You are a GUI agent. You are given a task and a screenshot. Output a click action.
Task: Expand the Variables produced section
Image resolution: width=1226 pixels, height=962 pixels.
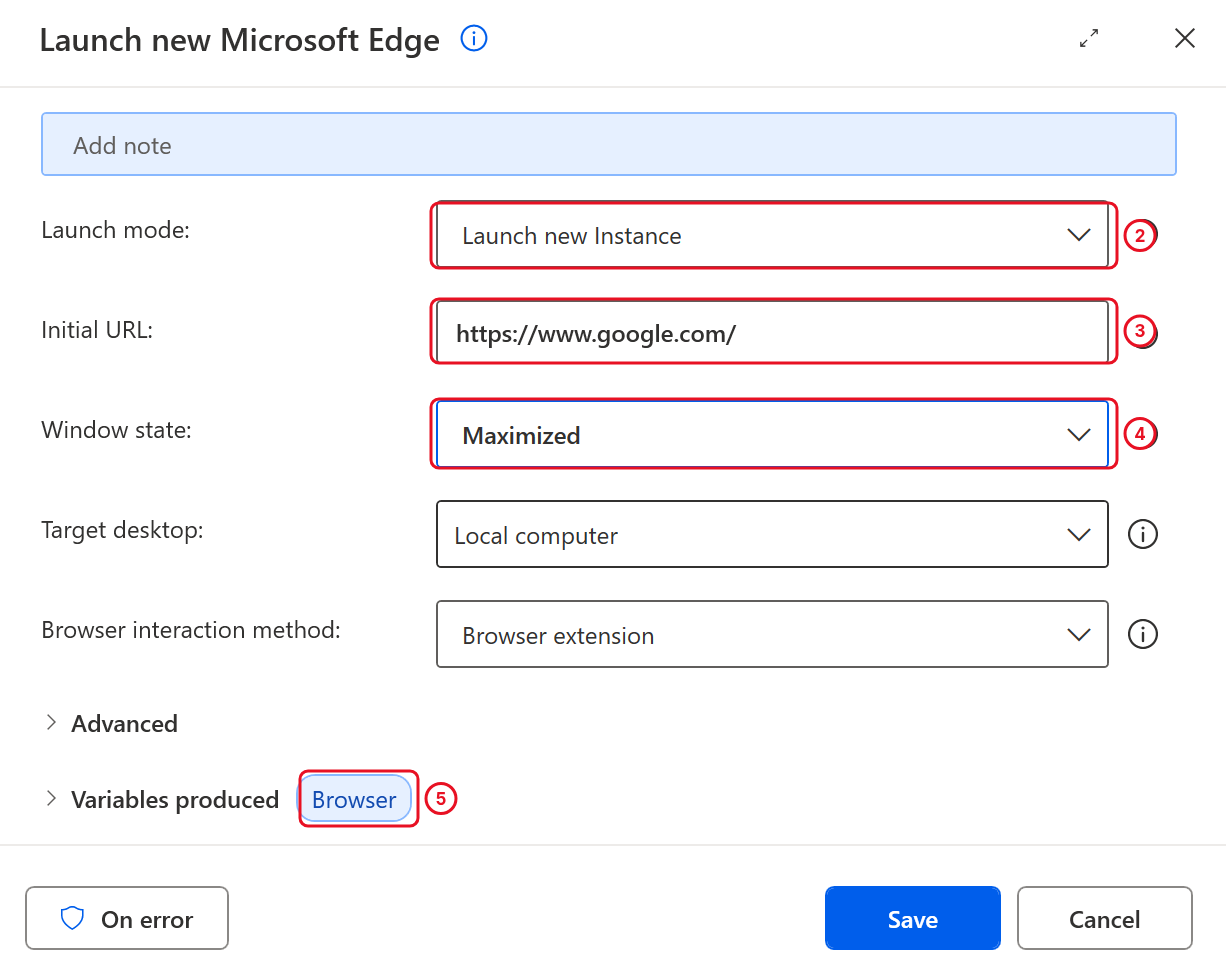(x=161, y=799)
